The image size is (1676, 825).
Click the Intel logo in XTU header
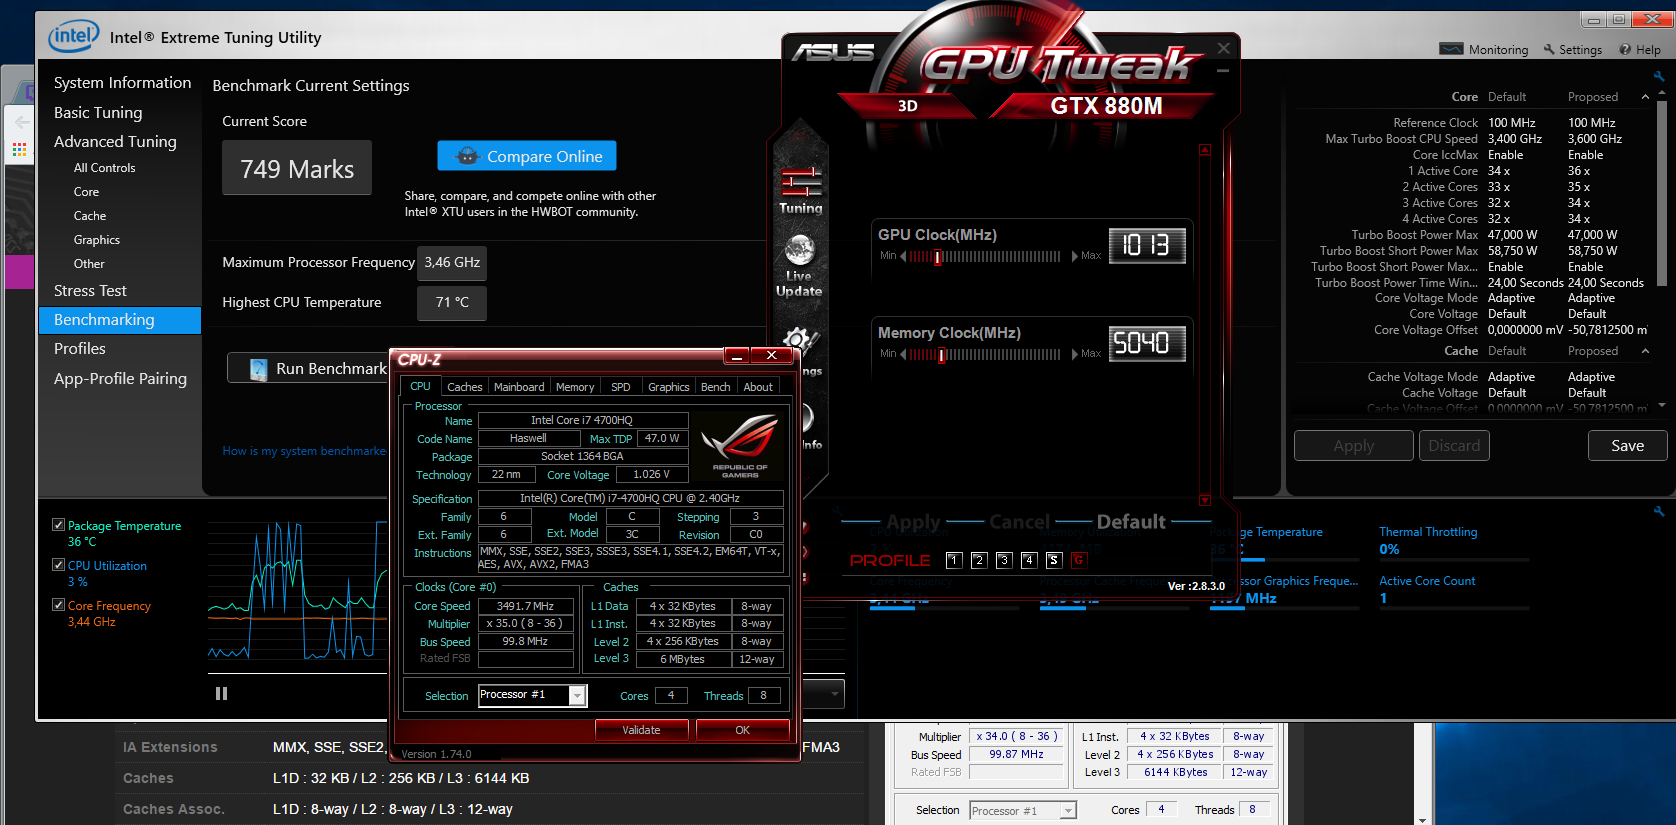[74, 37]
